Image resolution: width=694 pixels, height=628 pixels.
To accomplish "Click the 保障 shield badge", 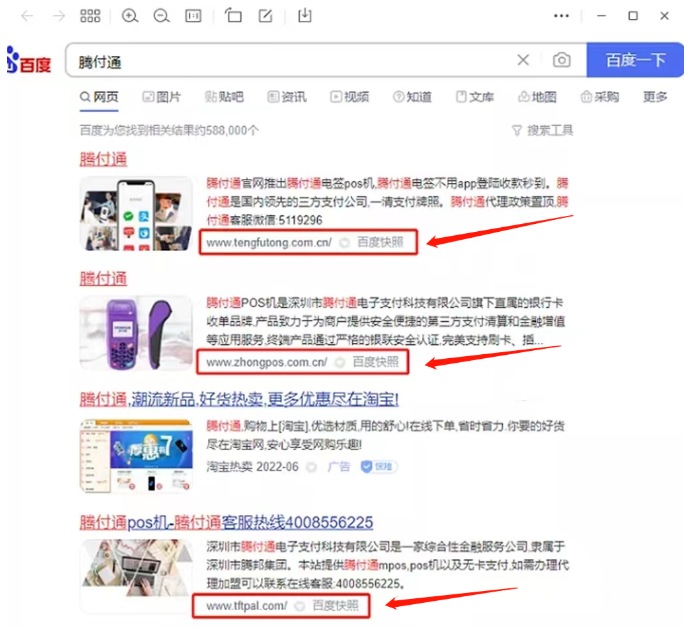I will click(x=379, y=467).
